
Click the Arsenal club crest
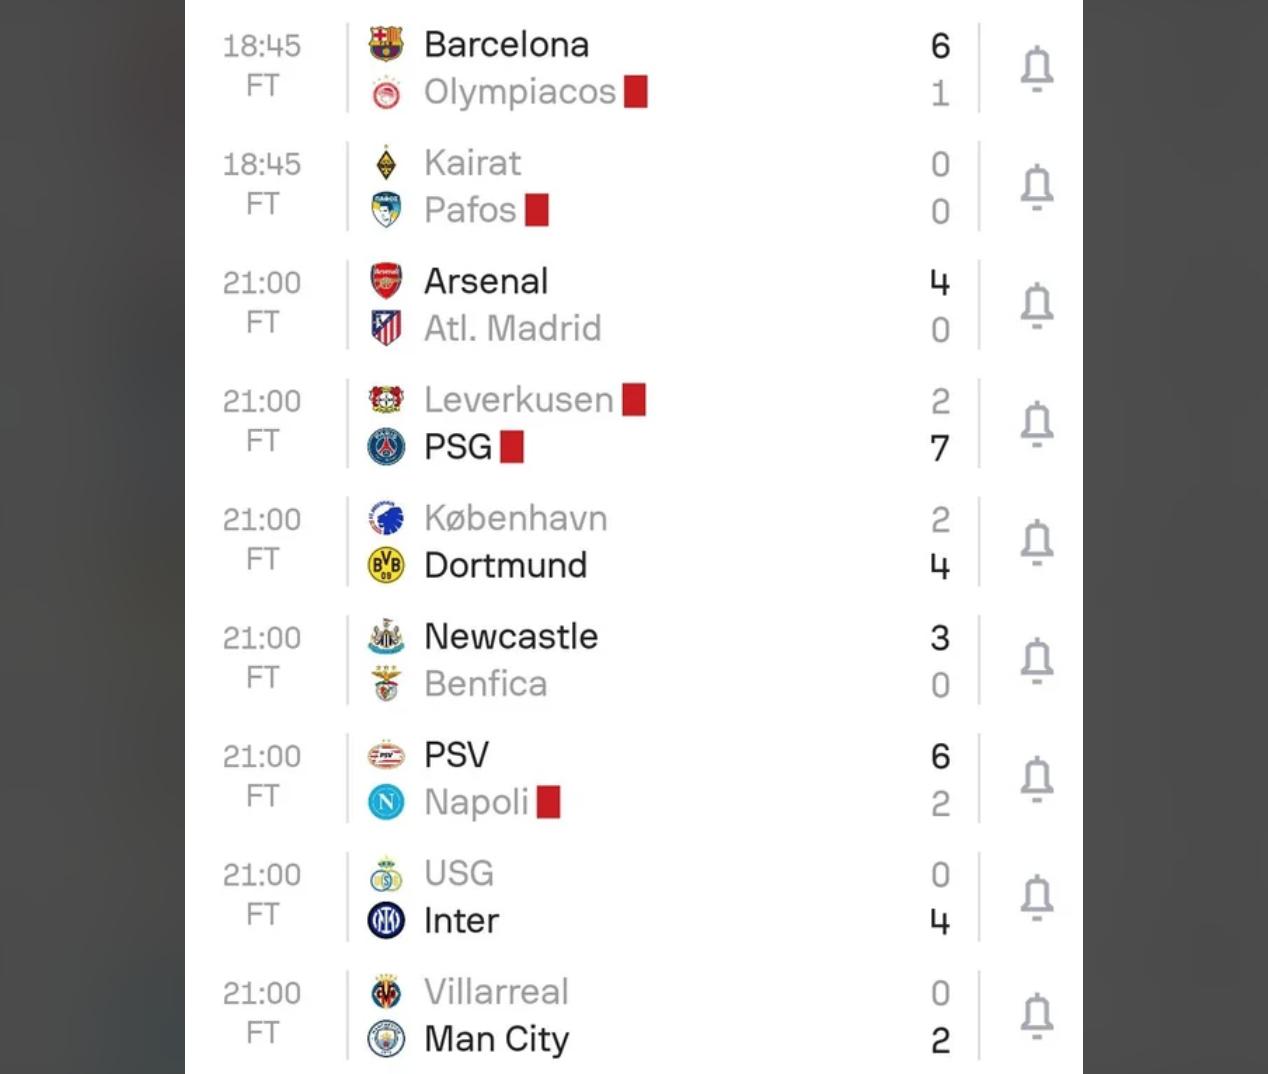[386, 282]
